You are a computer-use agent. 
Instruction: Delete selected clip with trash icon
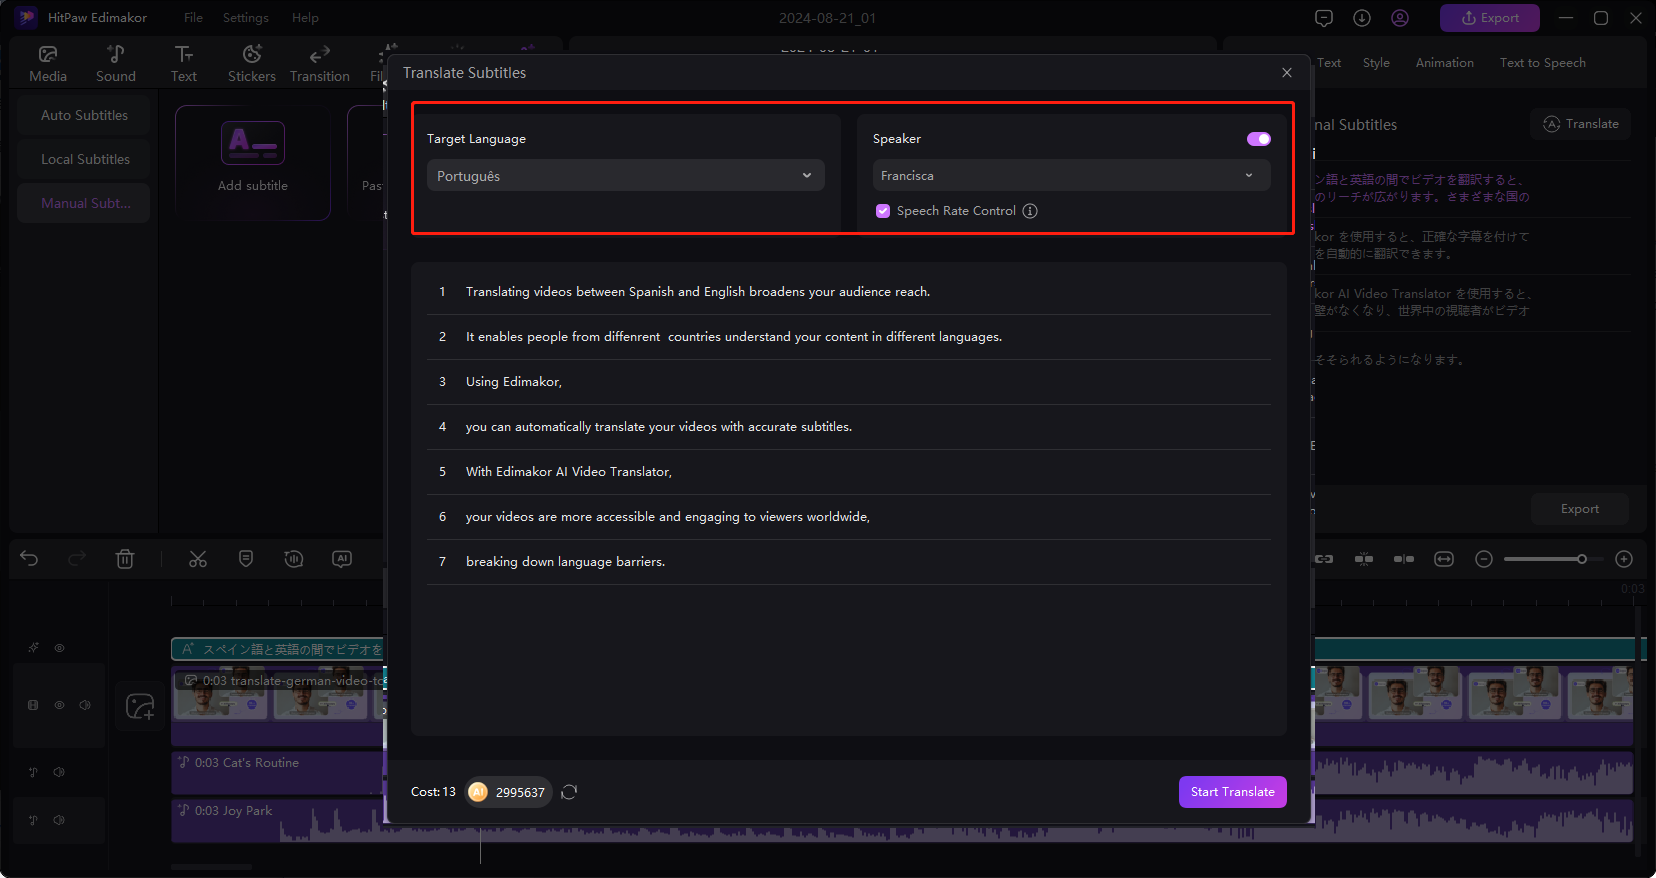point(125,559)
